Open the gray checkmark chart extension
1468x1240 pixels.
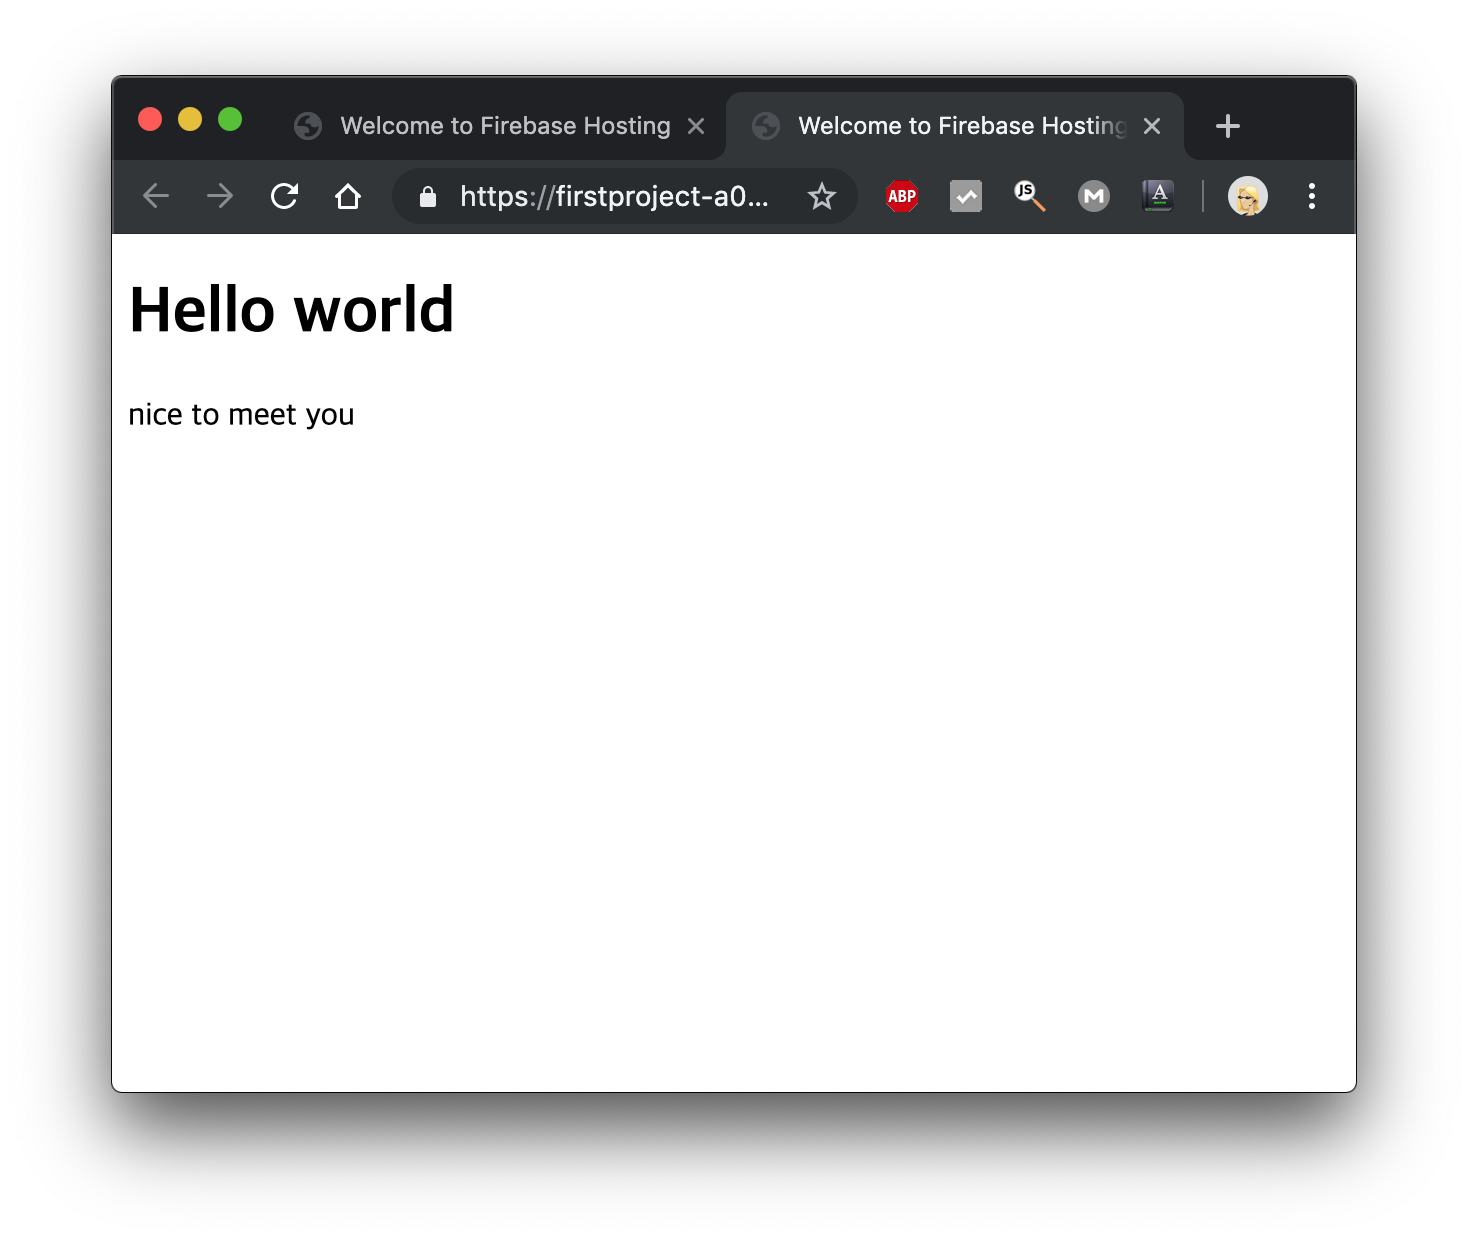(x=966, y=196)
